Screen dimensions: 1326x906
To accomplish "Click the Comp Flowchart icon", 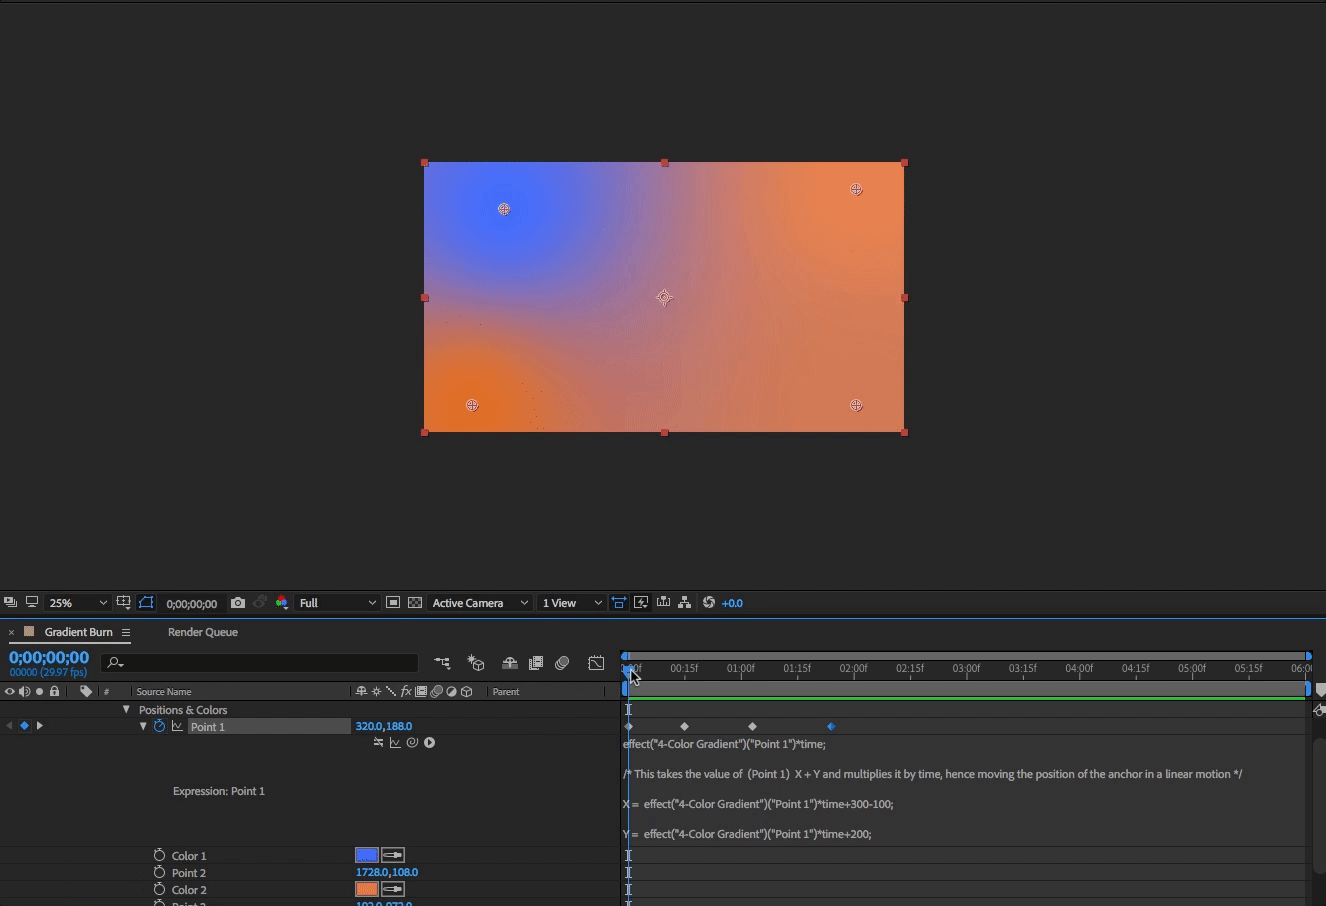I will coord(685,602).
